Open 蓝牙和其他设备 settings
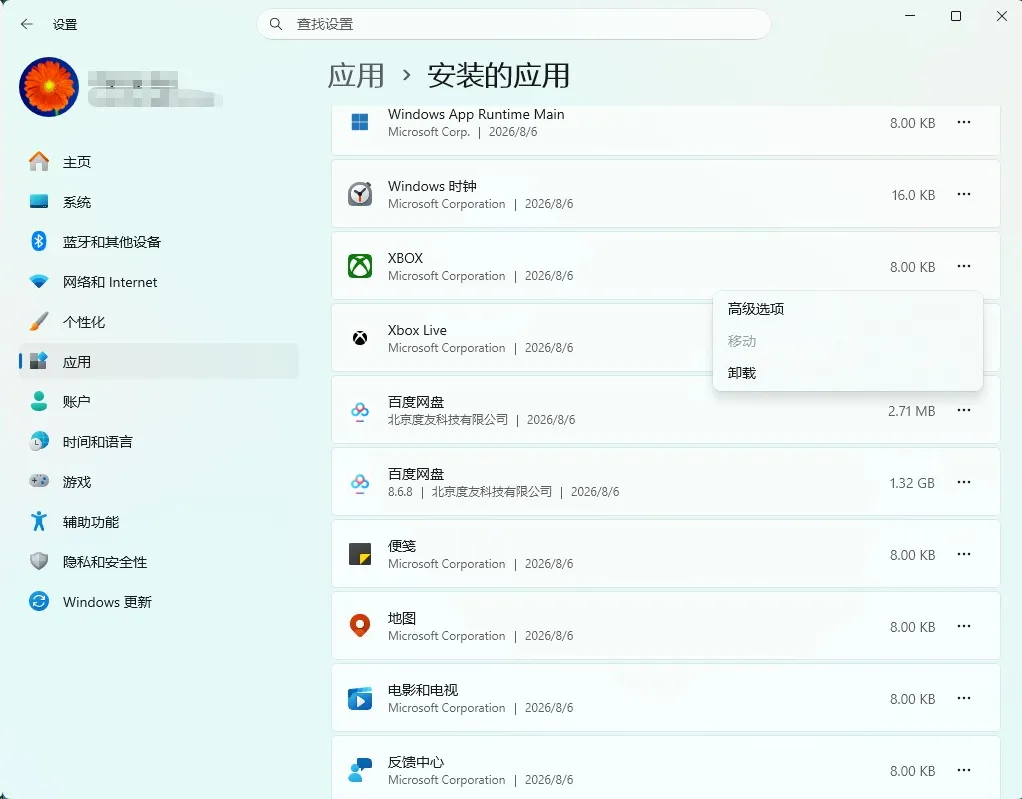This screenshot has height=799, width=1022. click(158, 242)
